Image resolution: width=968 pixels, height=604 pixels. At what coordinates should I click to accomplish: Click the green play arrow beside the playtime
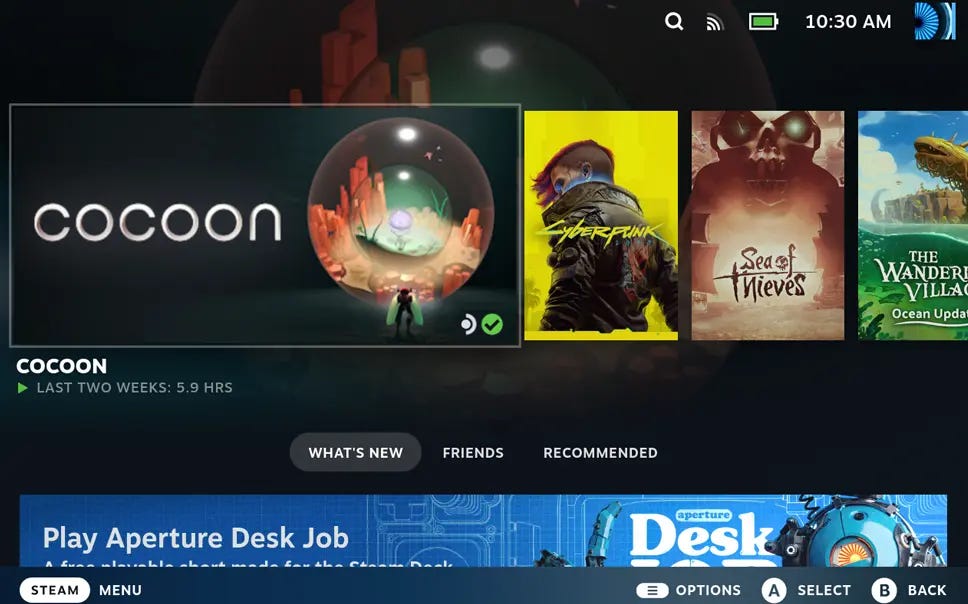20,388
